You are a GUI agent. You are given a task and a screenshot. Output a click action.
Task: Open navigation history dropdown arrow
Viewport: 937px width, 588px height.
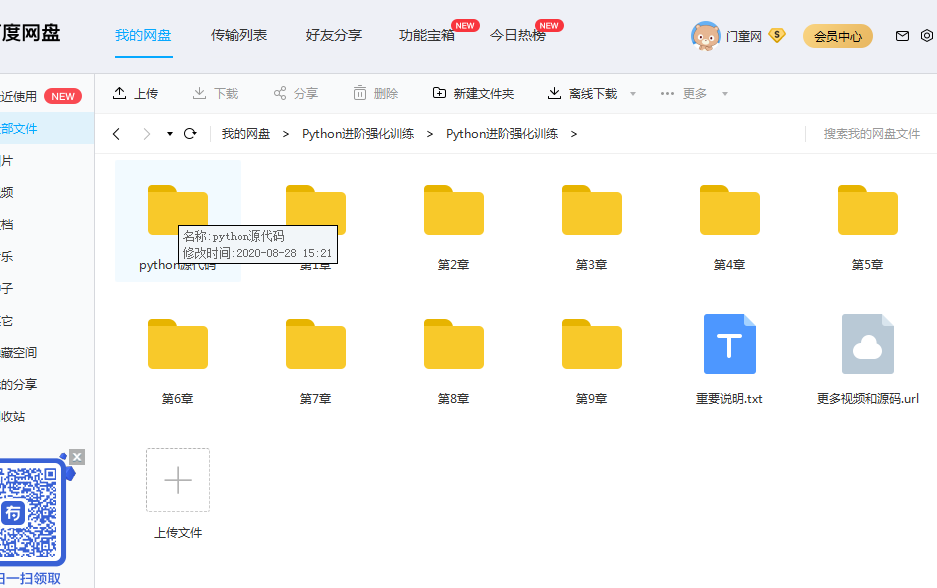pos(170,134)
